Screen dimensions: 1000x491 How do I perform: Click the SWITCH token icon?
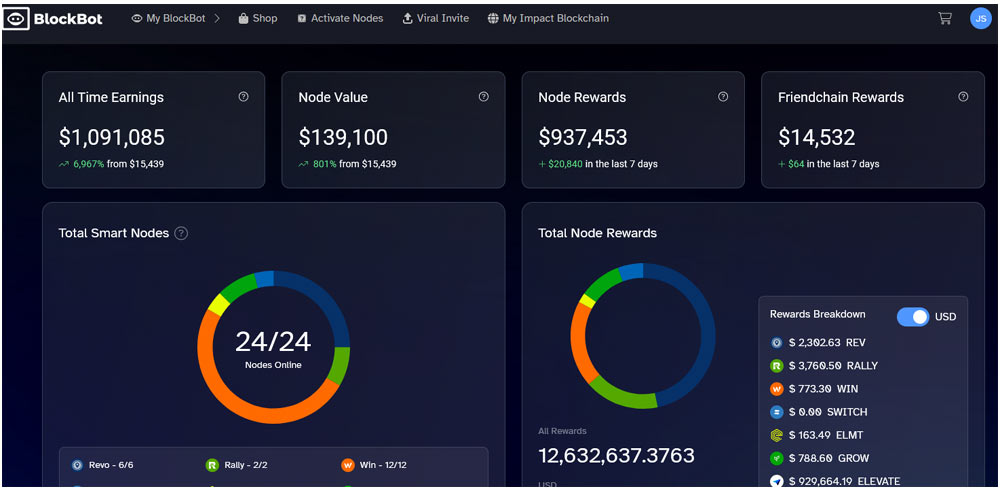(x=776, y=412)
